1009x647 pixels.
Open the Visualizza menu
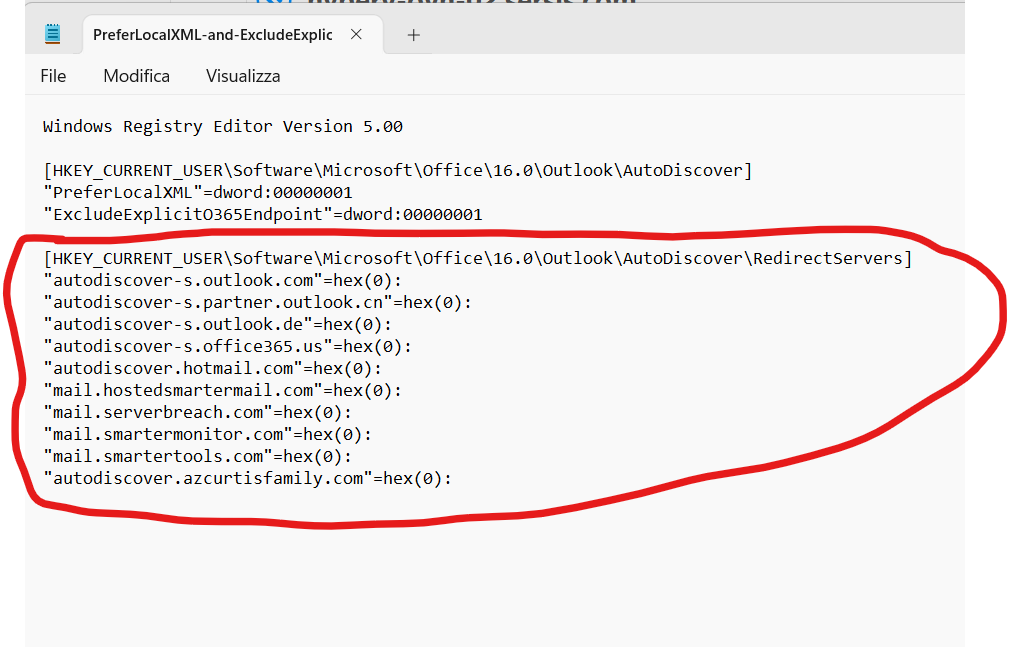[243, 76]
